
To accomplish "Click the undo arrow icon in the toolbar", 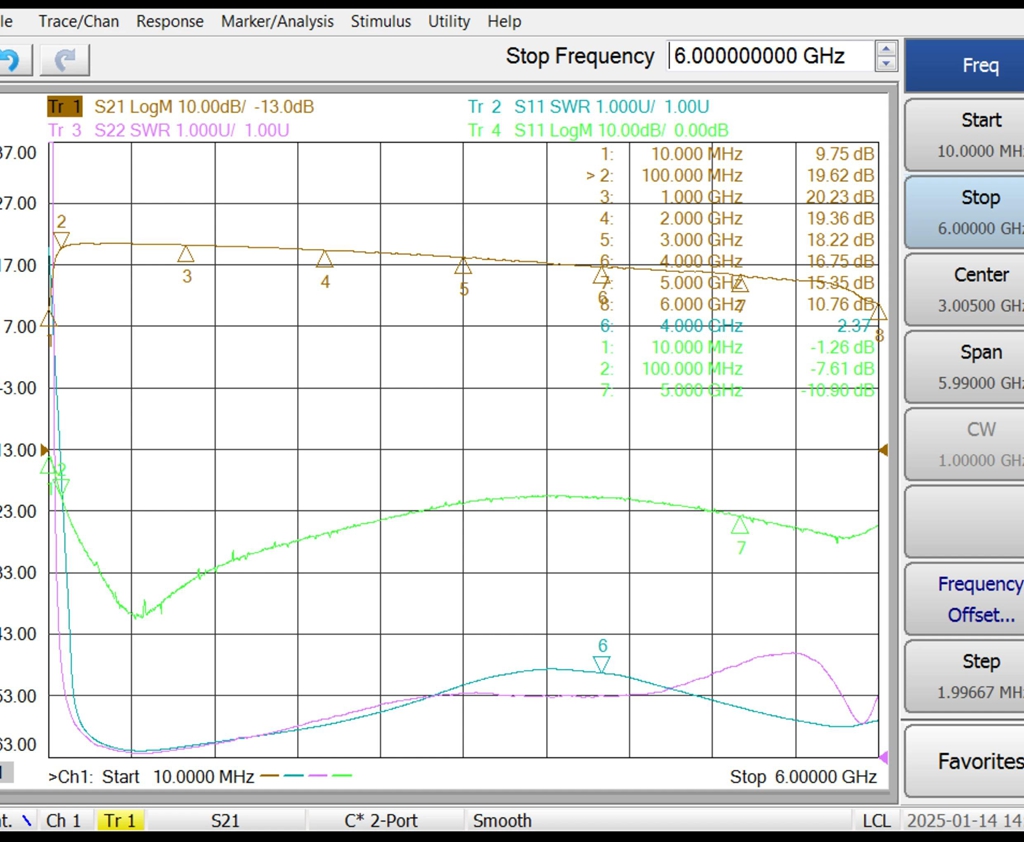I will click(12, 60).
